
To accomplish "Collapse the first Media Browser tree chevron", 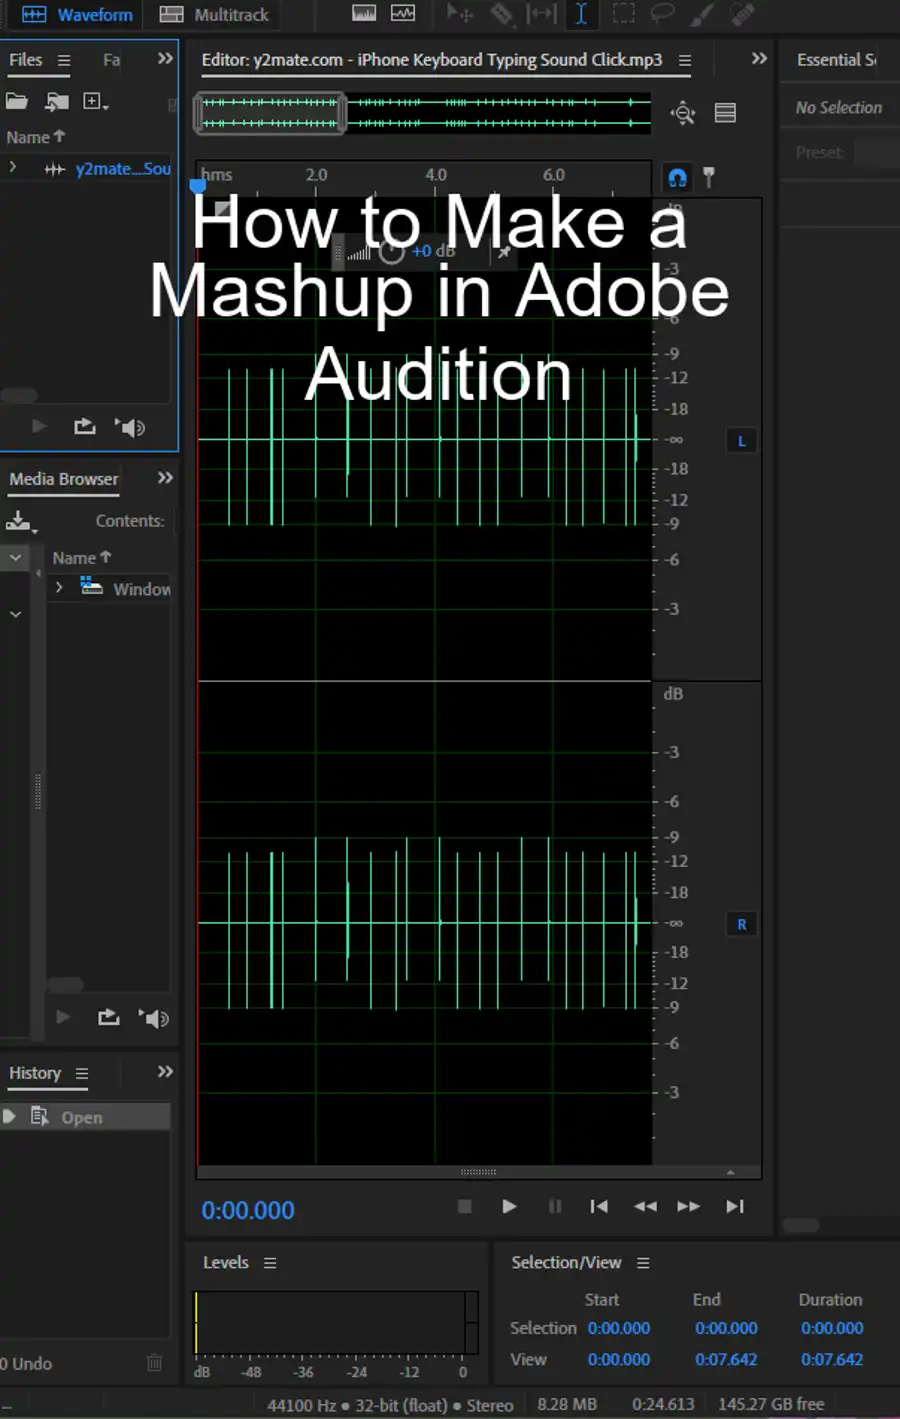I will tap(16, 557).
